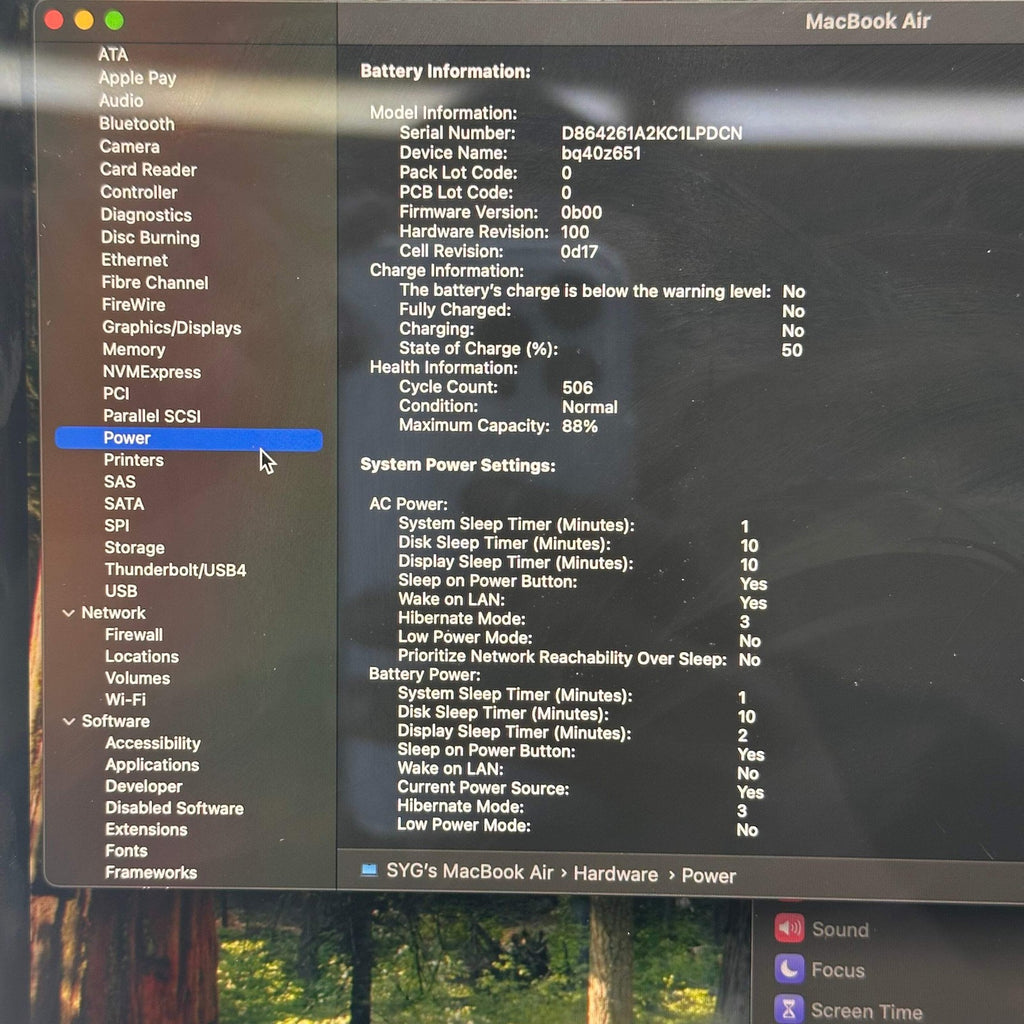
Task: Click the Condition value Normal
Action: tap(590, 407)
